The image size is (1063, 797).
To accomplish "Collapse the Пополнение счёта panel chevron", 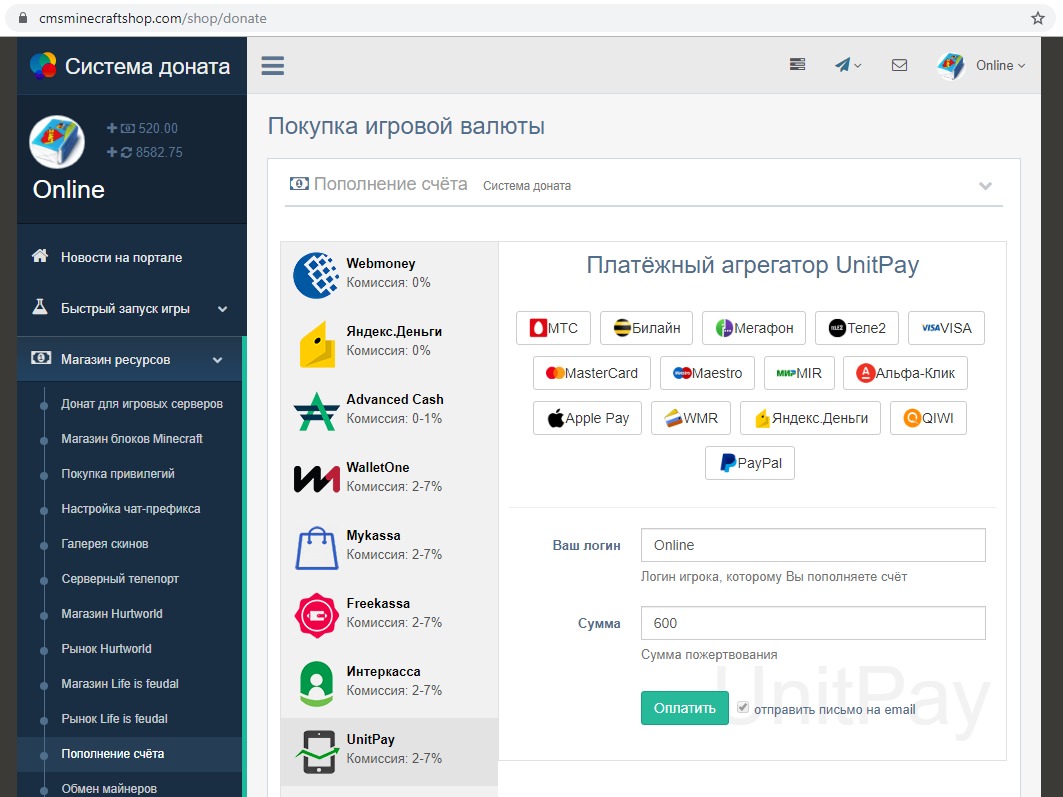I will click(985, 186).
